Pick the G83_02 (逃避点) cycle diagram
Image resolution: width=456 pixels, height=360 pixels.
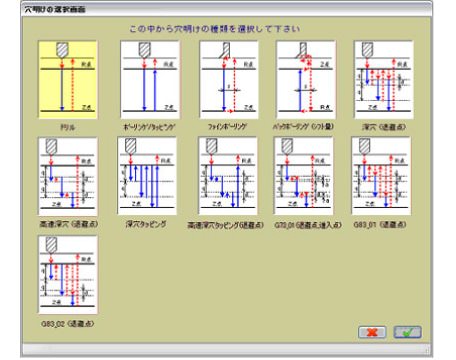coord(68,275)
